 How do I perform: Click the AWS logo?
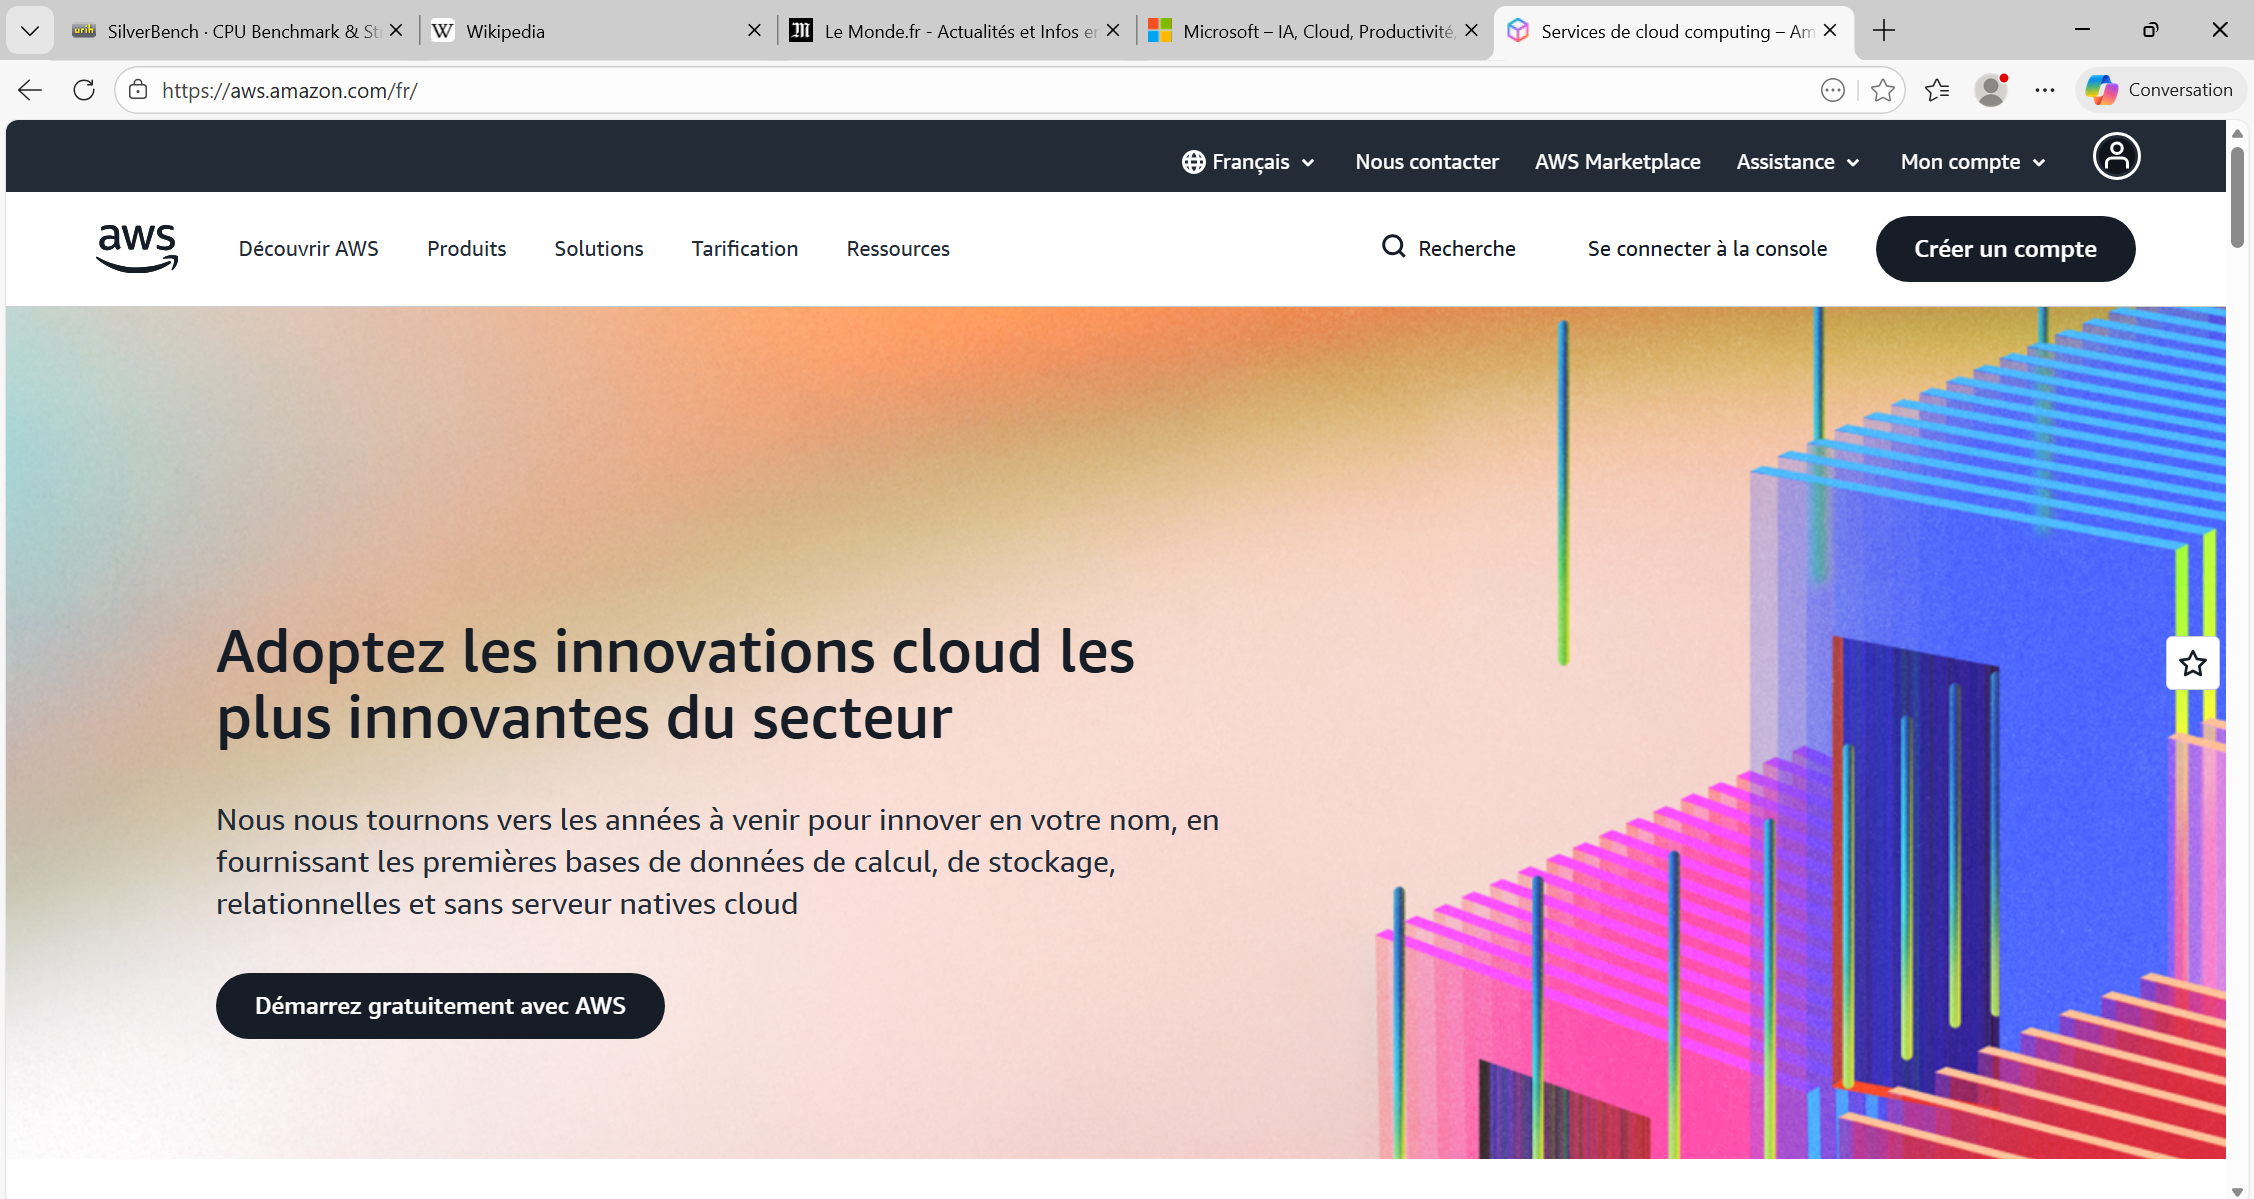click(x=137, y=248)
